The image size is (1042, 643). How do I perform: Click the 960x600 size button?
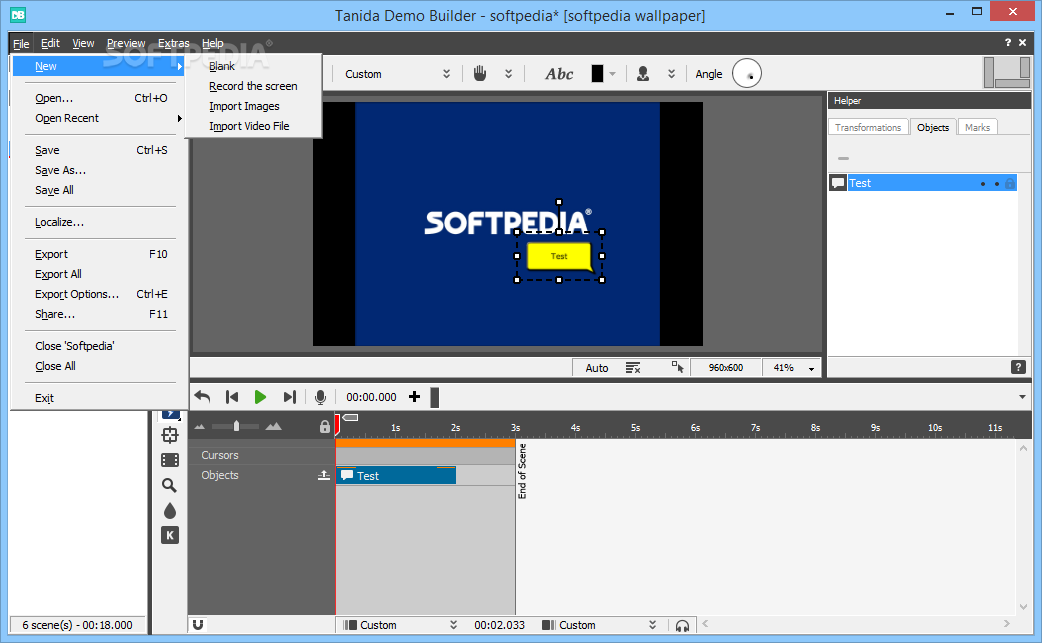tap(726, 367)
